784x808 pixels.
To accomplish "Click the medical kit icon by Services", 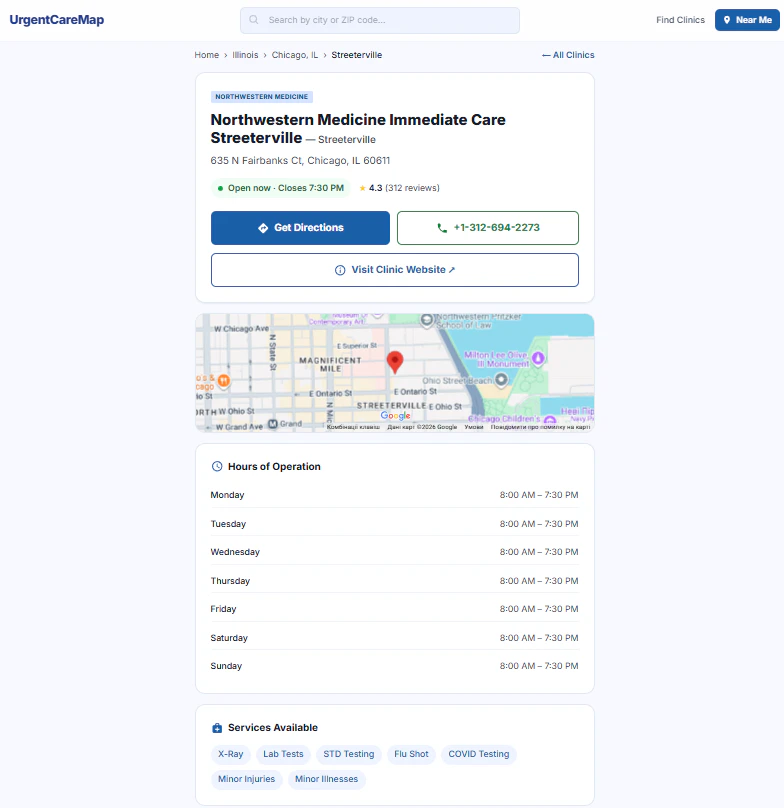I will coord(217,728).
